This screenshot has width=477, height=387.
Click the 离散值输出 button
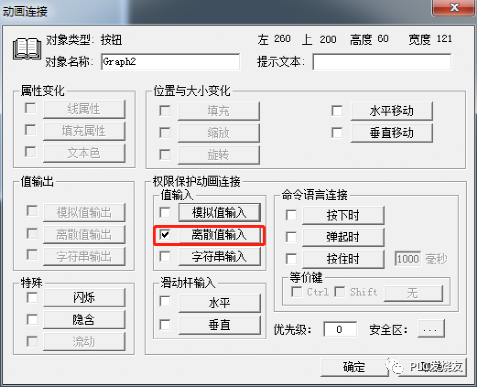point(84,235)
